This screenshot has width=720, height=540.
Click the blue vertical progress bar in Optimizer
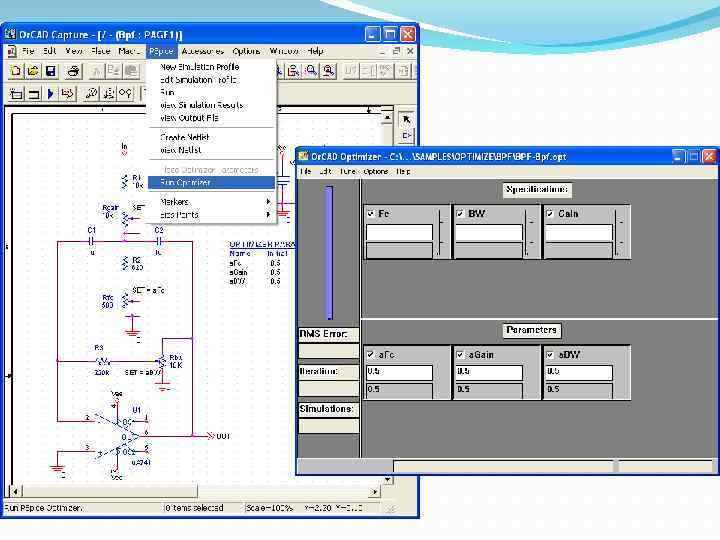(329, 252)
